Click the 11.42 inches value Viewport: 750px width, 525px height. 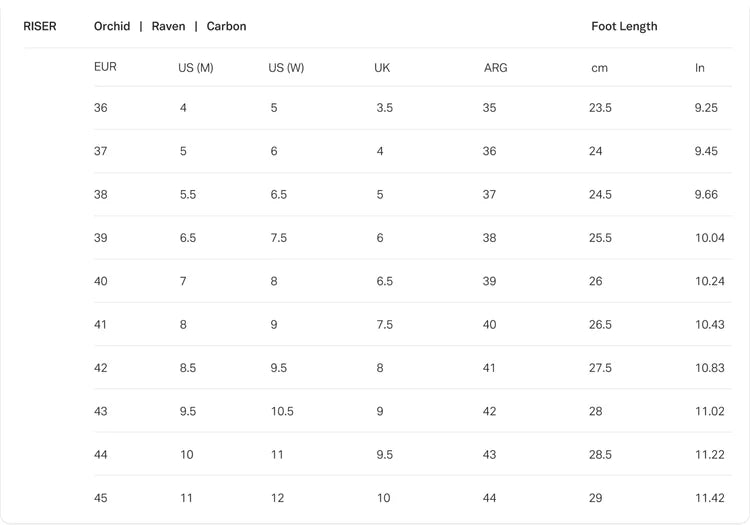coord(709,498)
